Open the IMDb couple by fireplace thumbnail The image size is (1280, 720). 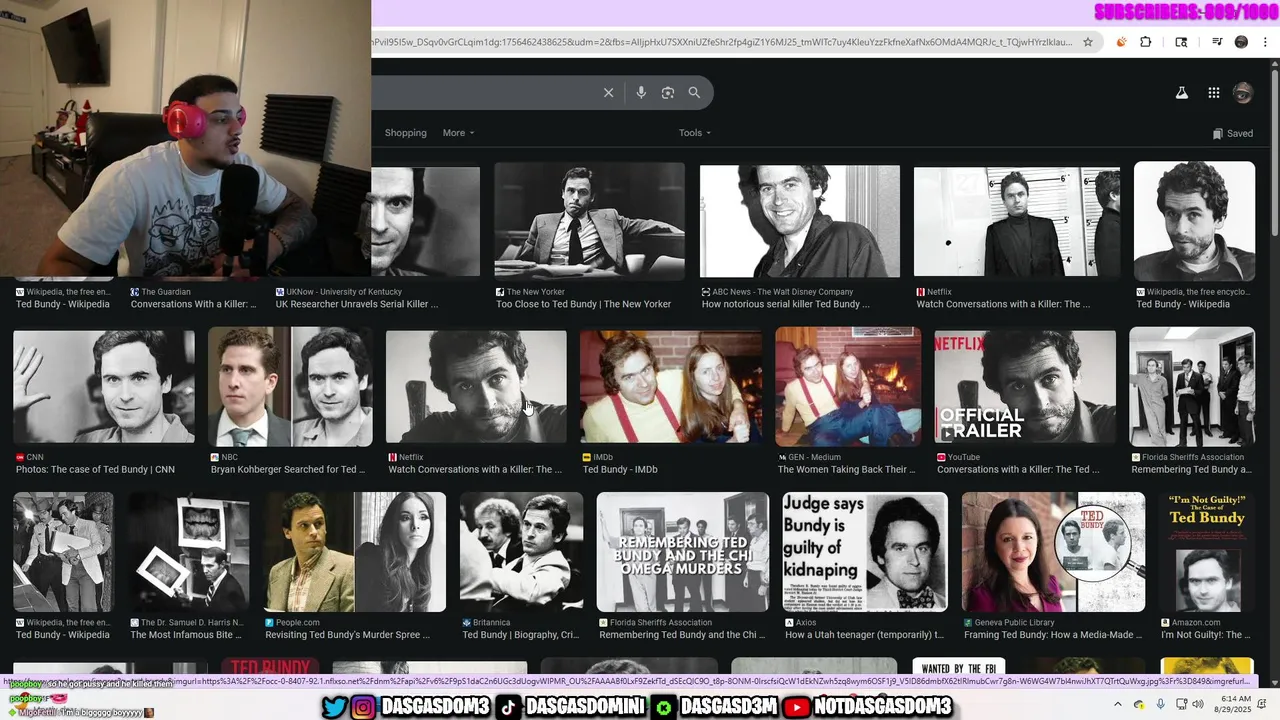click(x=671, y=387)
